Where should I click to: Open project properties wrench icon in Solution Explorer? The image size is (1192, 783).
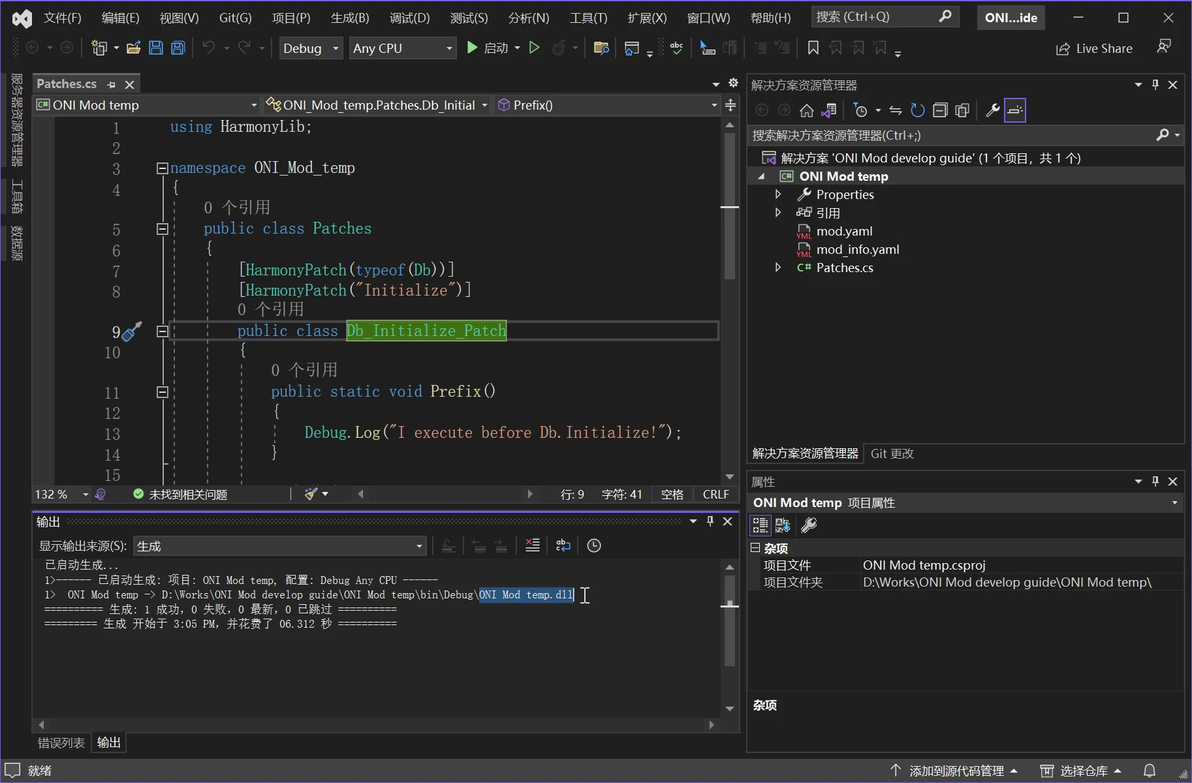(x=992, y=110)
